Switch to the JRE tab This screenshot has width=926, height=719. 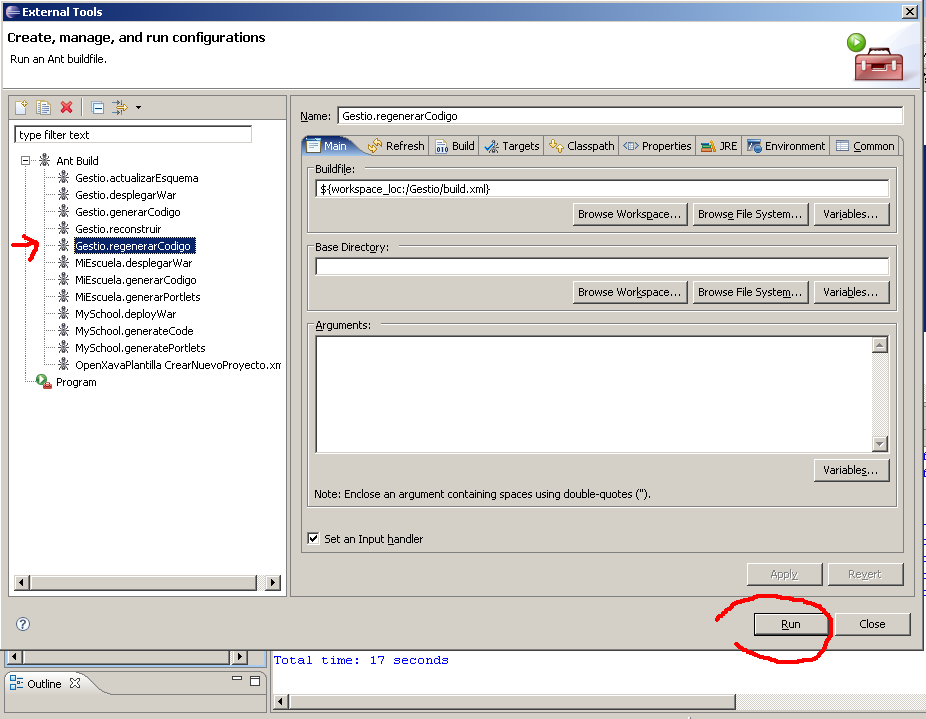[x=719, y=146]
